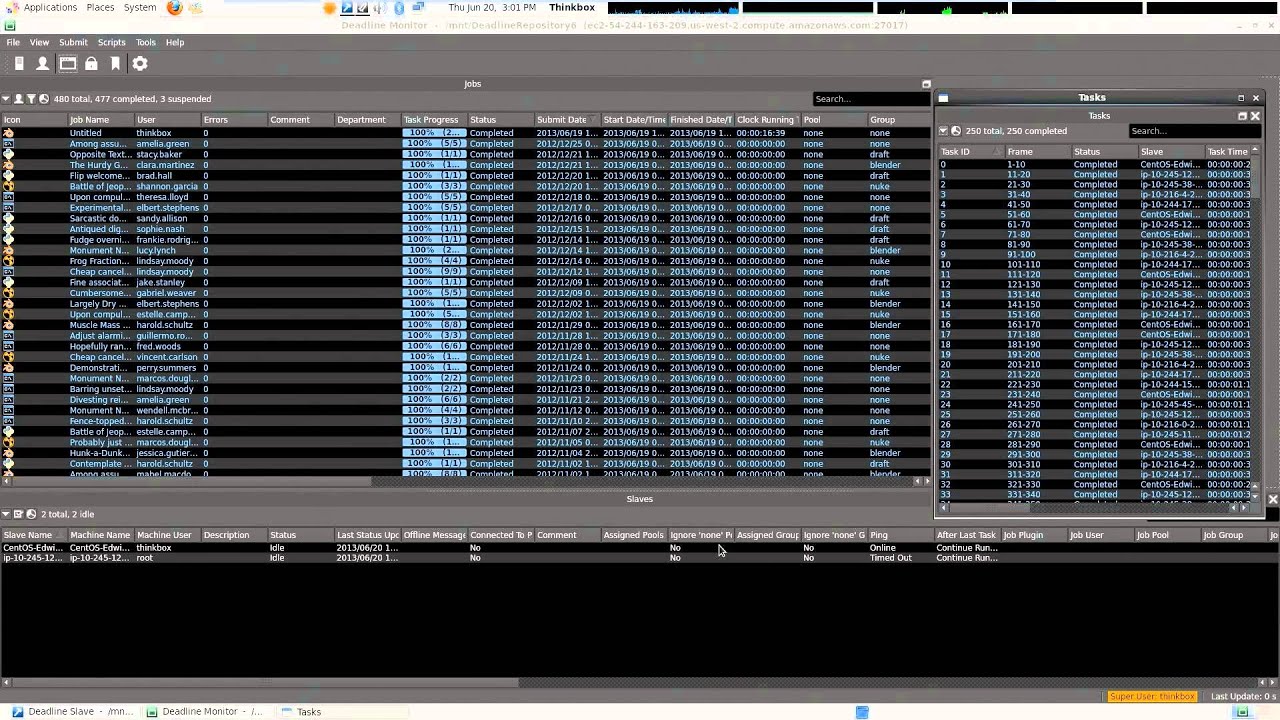Click the edit icon in Slaves panel
The height and width of the screenshot is (720, 1280).
pyautogui.click(x=18, y=514)
